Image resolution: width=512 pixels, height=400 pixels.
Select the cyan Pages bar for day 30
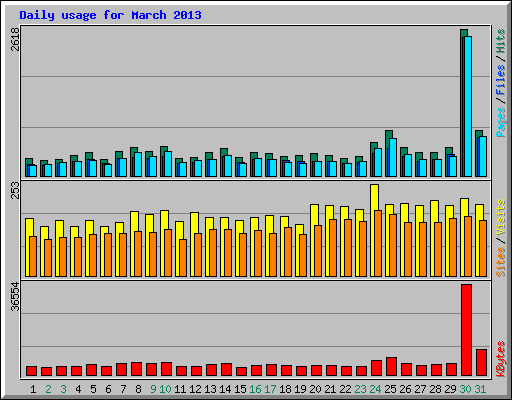click(468, 106)
